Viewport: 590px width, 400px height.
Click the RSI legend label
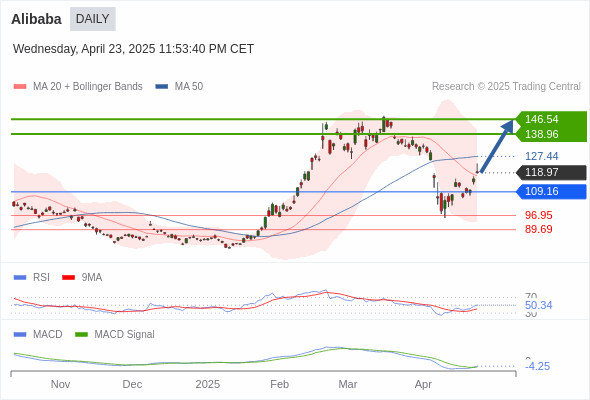(41, 278)
